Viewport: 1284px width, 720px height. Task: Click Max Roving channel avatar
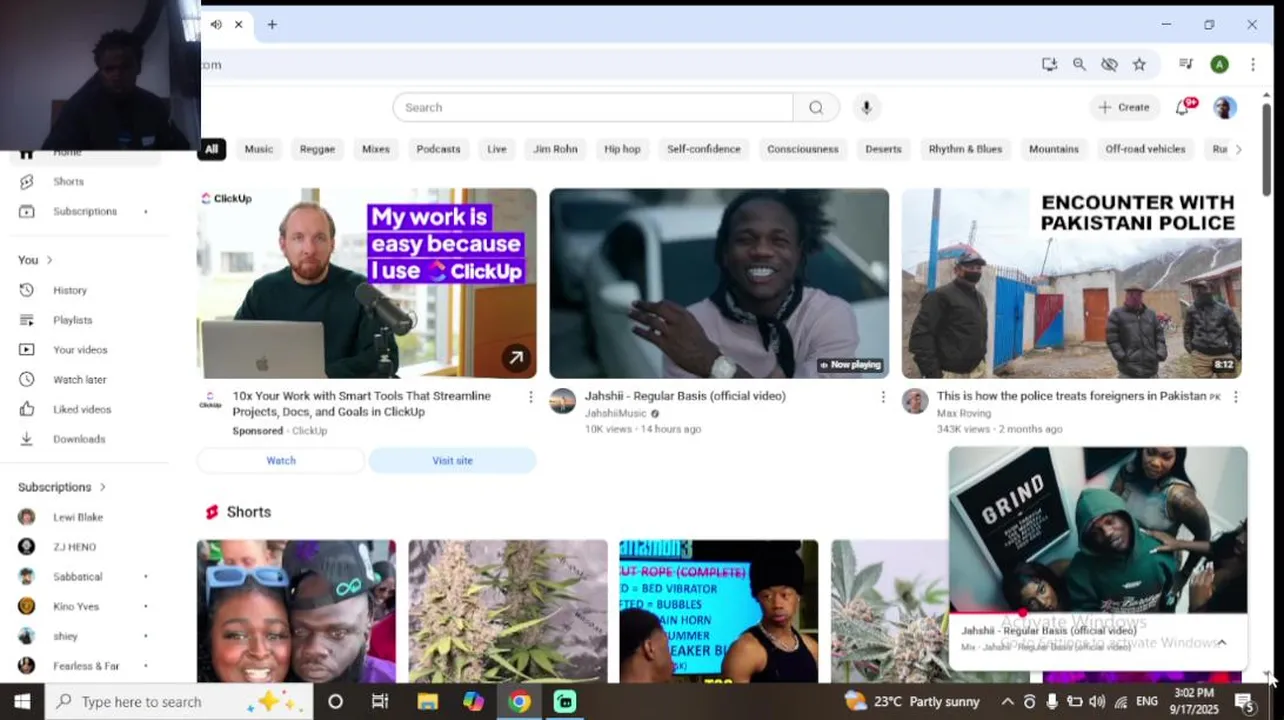click(x=915, y=401)
